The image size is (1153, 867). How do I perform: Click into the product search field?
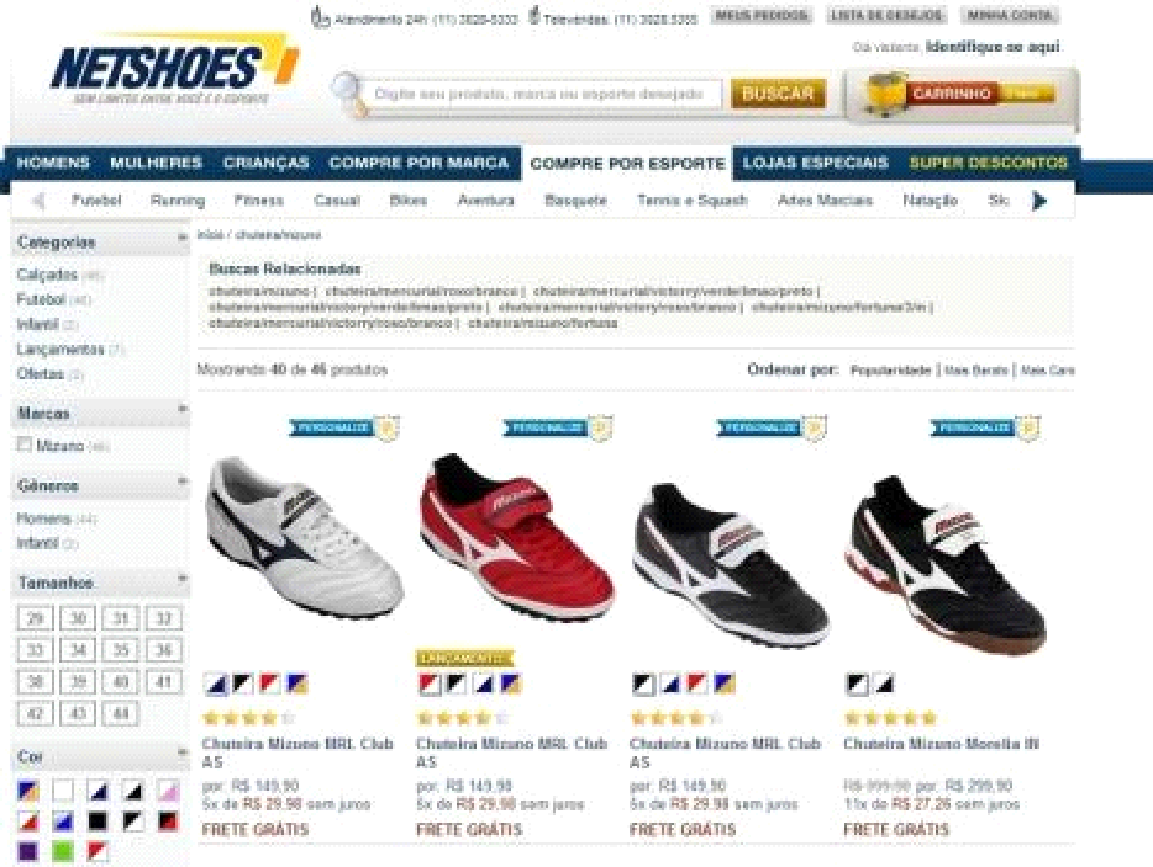[543, 94]
